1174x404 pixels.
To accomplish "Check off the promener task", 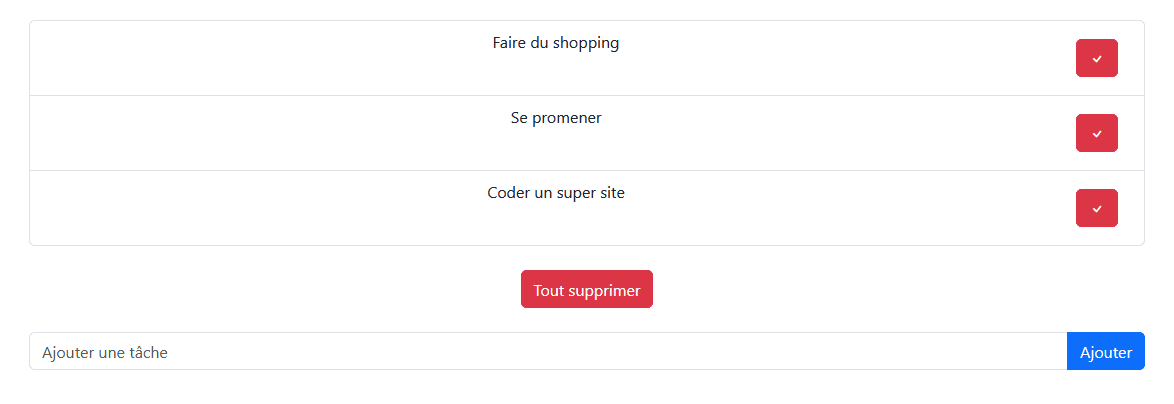I will [1096, 133].
